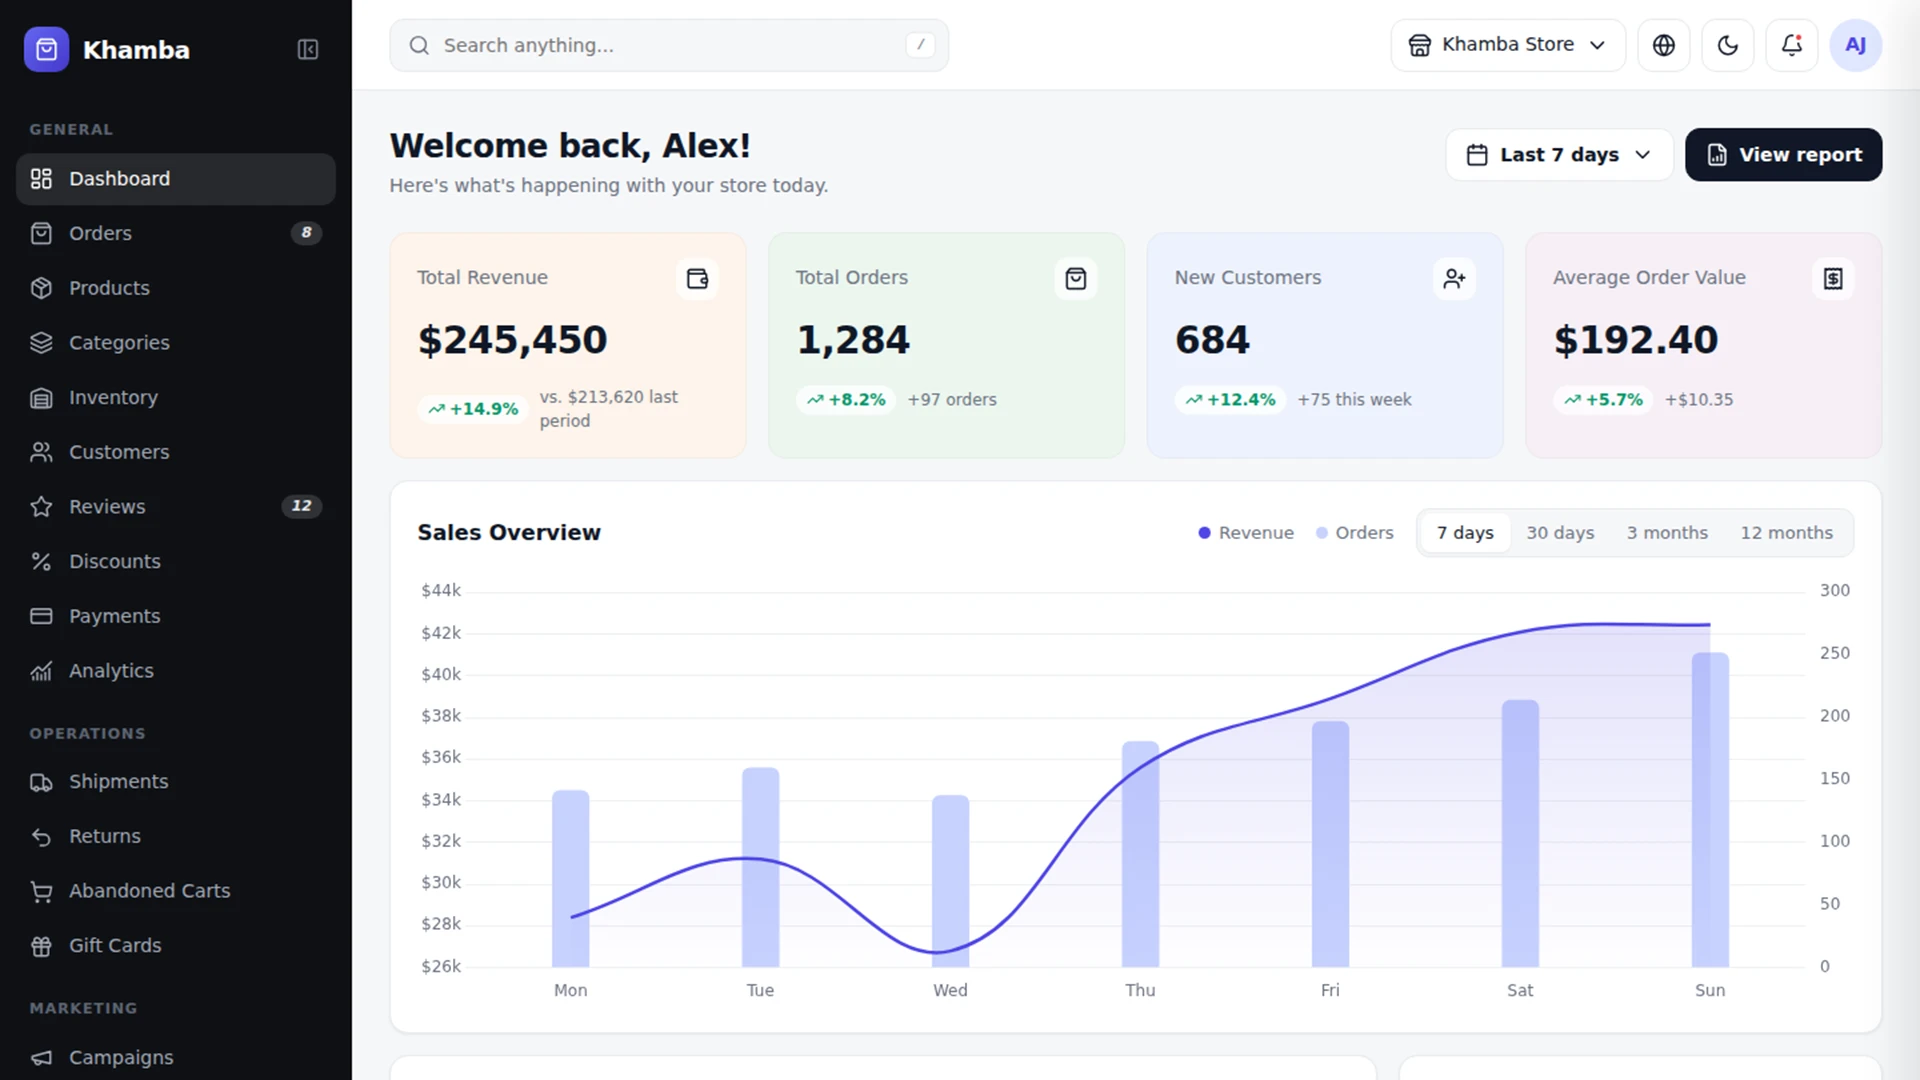Switch chart to 30 days tab

[x=1560, y=533]
